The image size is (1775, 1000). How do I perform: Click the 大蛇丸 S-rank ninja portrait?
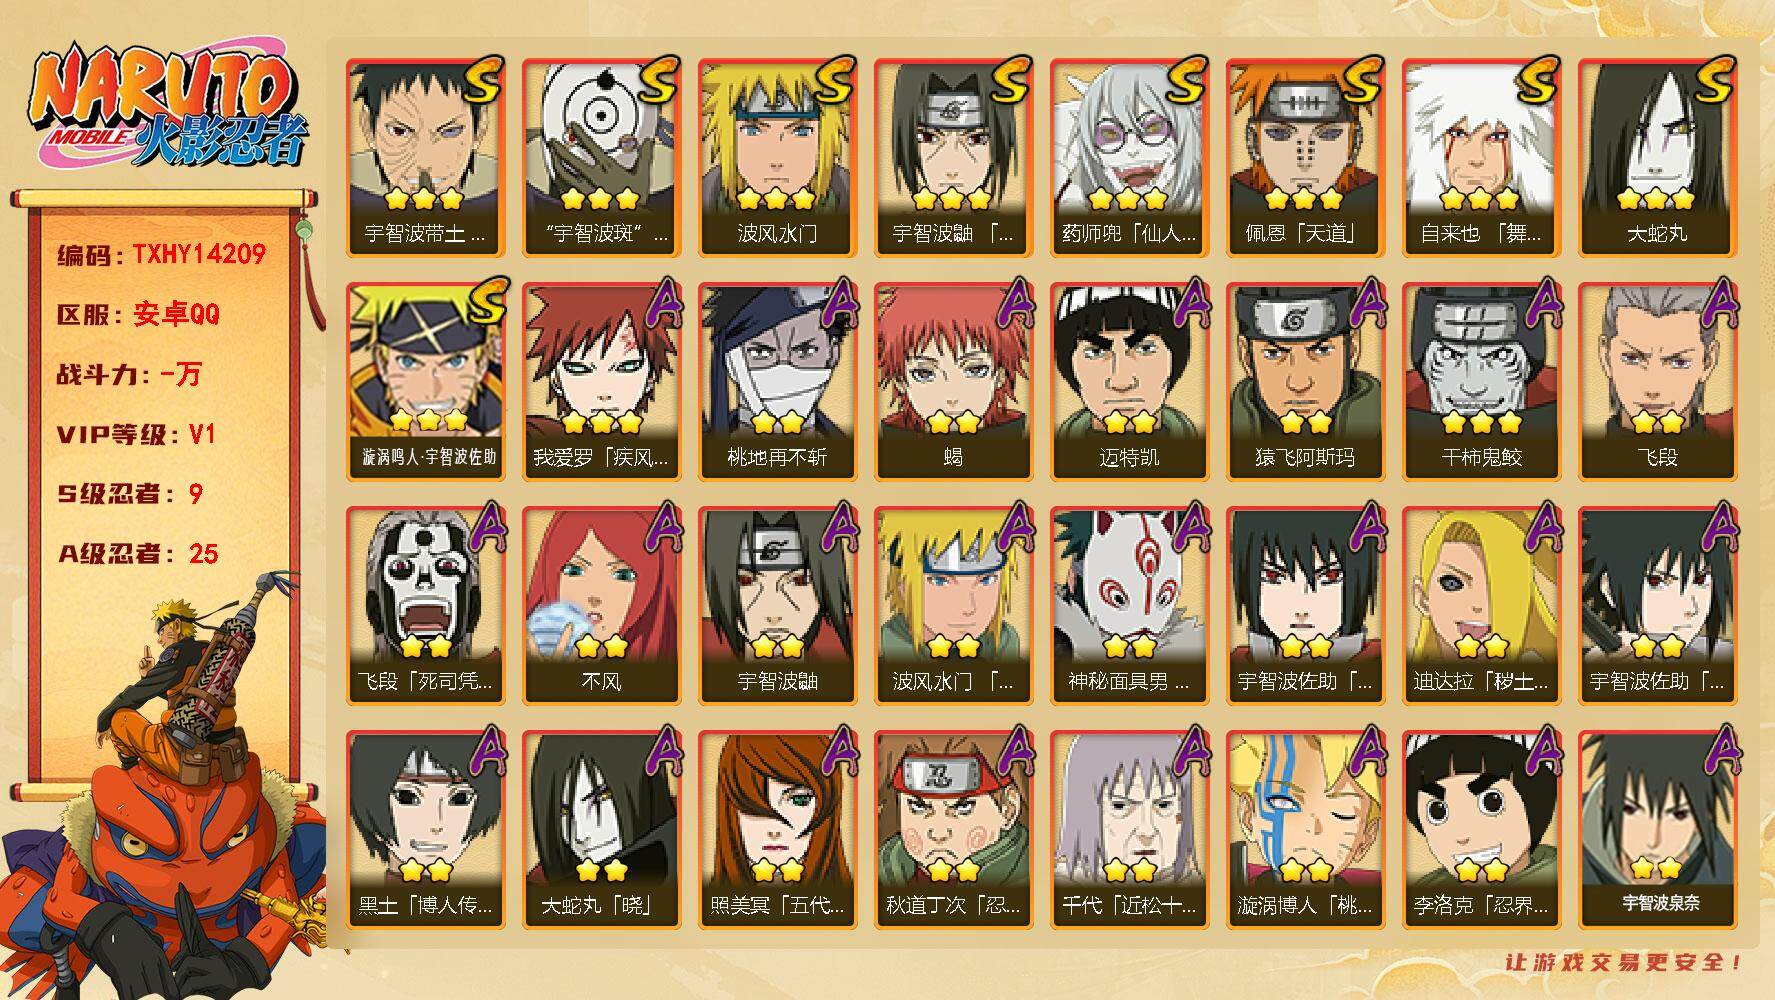pyautogui.click(x=1657, y=158)
